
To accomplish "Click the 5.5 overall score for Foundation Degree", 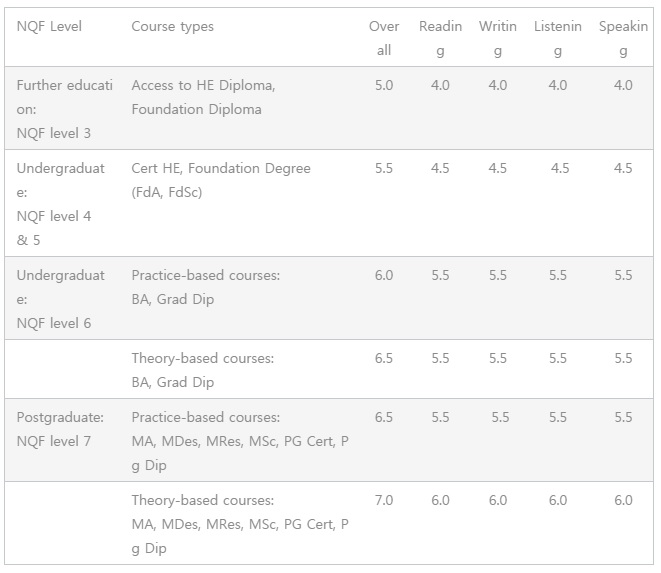I will 384,169.
